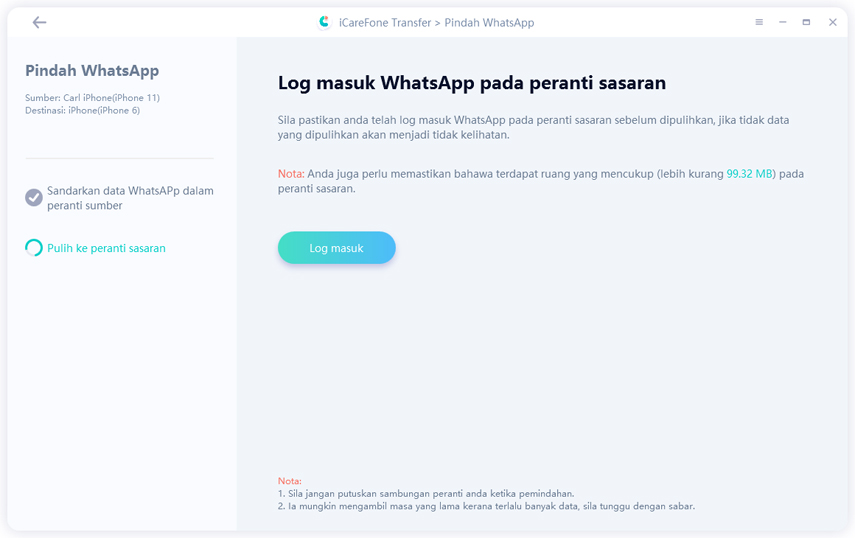Click the bottom red Nota label
Viewport: 855px width, 538px height.
coord(289,481)
